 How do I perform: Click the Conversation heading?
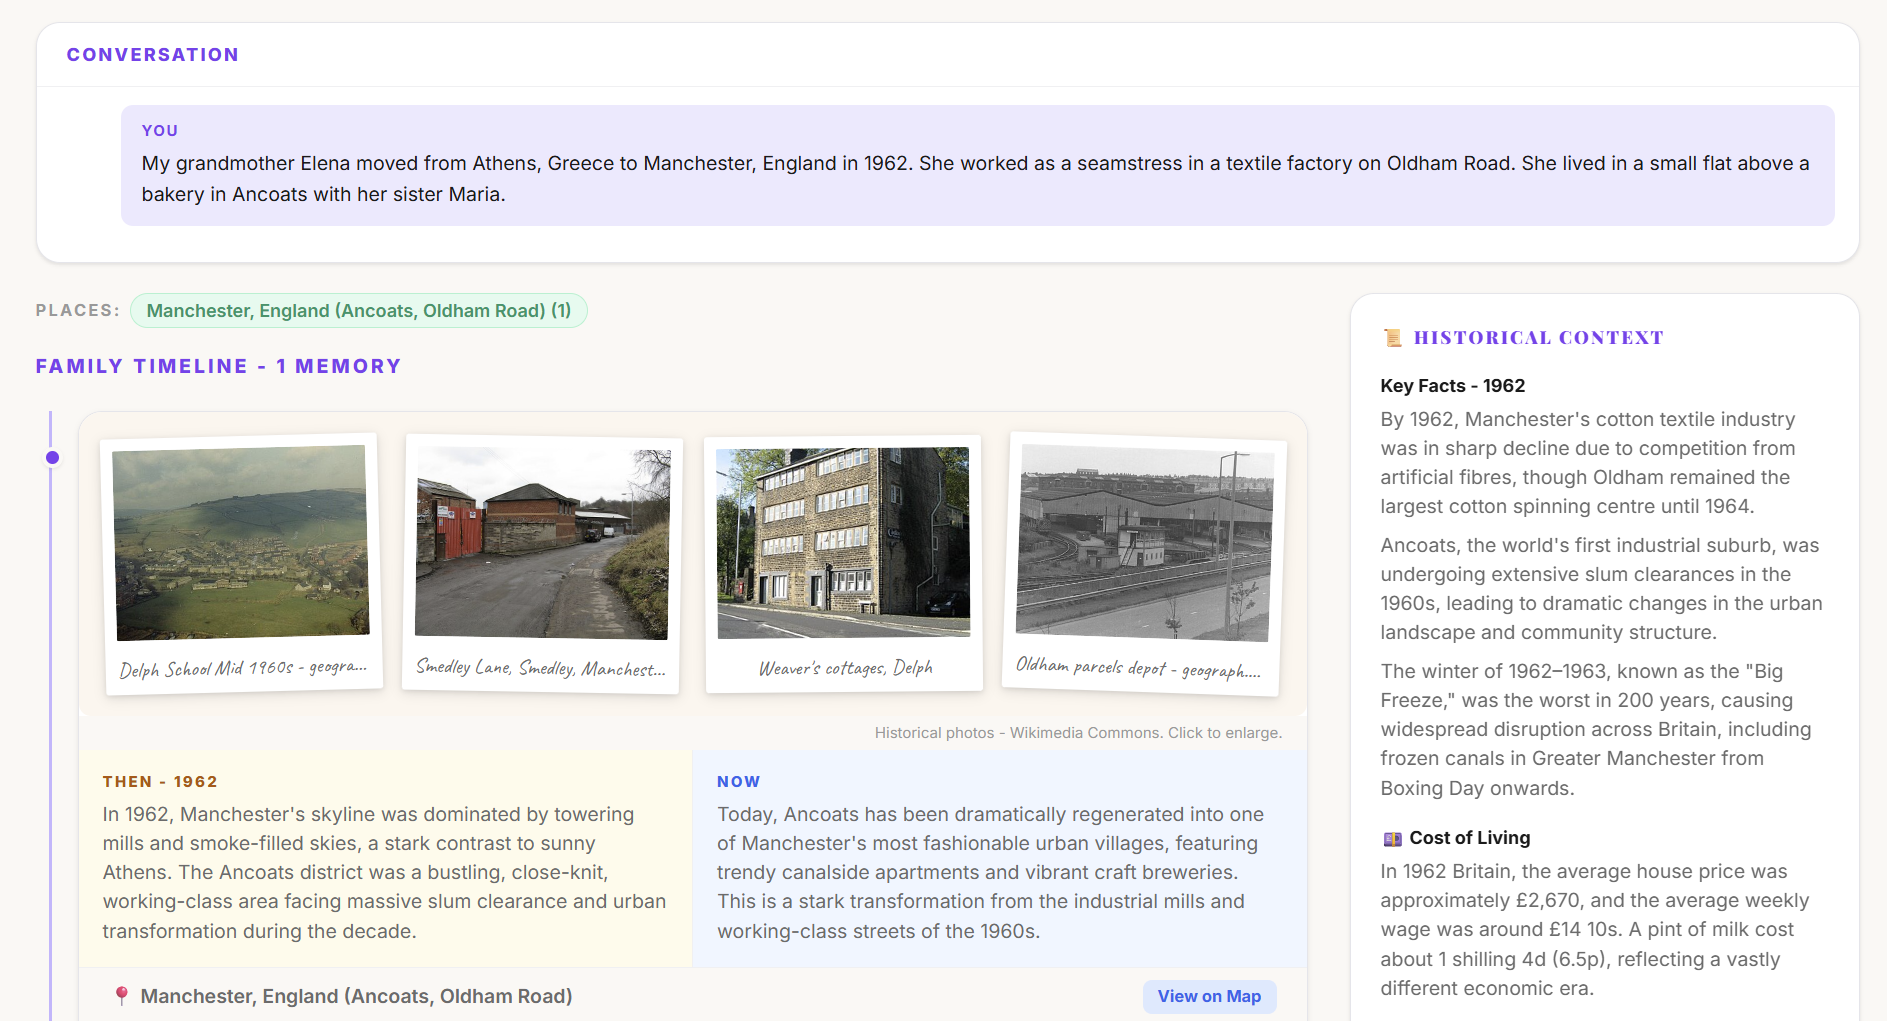click(x=153, y=55)
